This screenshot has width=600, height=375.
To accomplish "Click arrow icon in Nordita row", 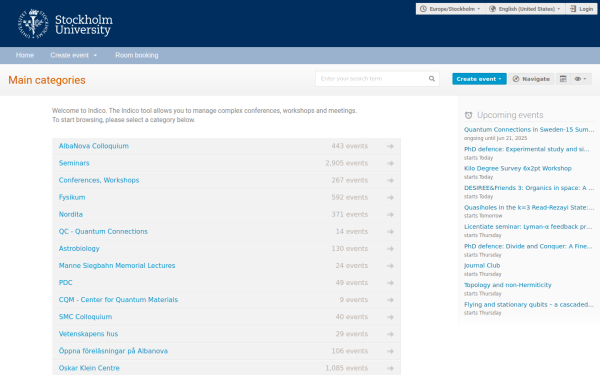I will [390, 215].
